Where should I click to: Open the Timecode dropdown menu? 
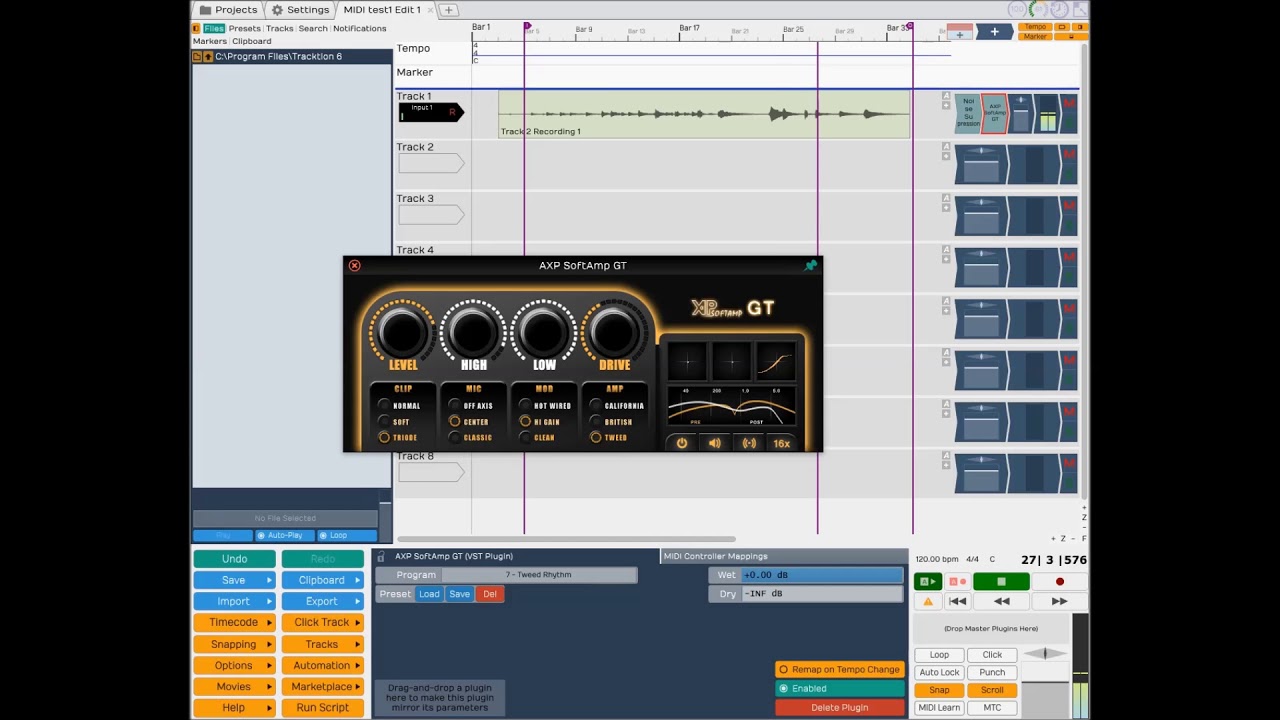coord(234,622)
